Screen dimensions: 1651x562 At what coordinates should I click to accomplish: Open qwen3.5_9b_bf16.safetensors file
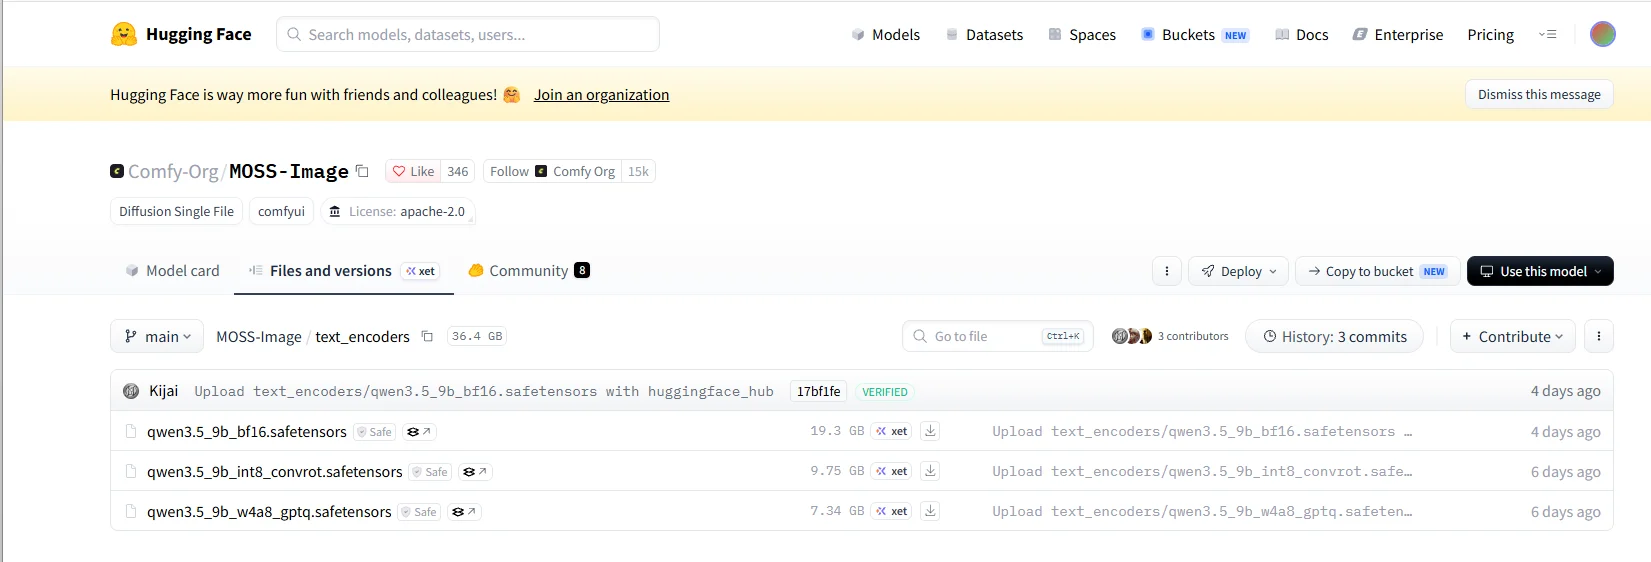247,432
